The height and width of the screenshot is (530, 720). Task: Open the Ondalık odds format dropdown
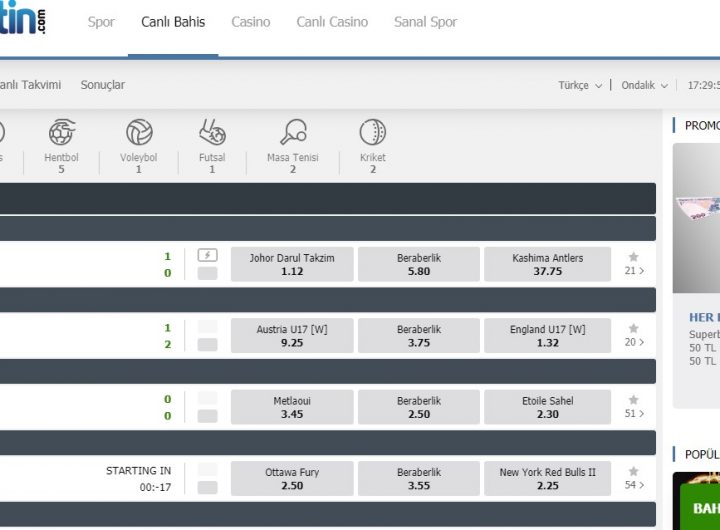coord(644,85)
